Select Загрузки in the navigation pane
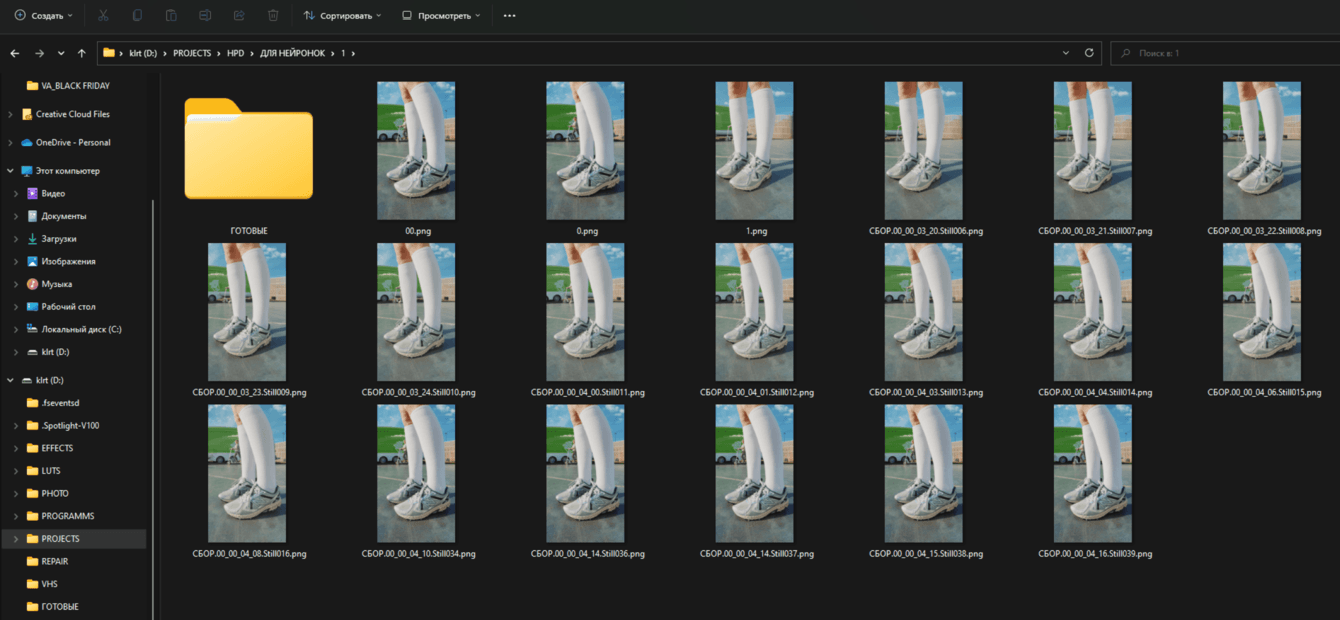This screenshot has height=620, width=1340. [x=58, y=239]
